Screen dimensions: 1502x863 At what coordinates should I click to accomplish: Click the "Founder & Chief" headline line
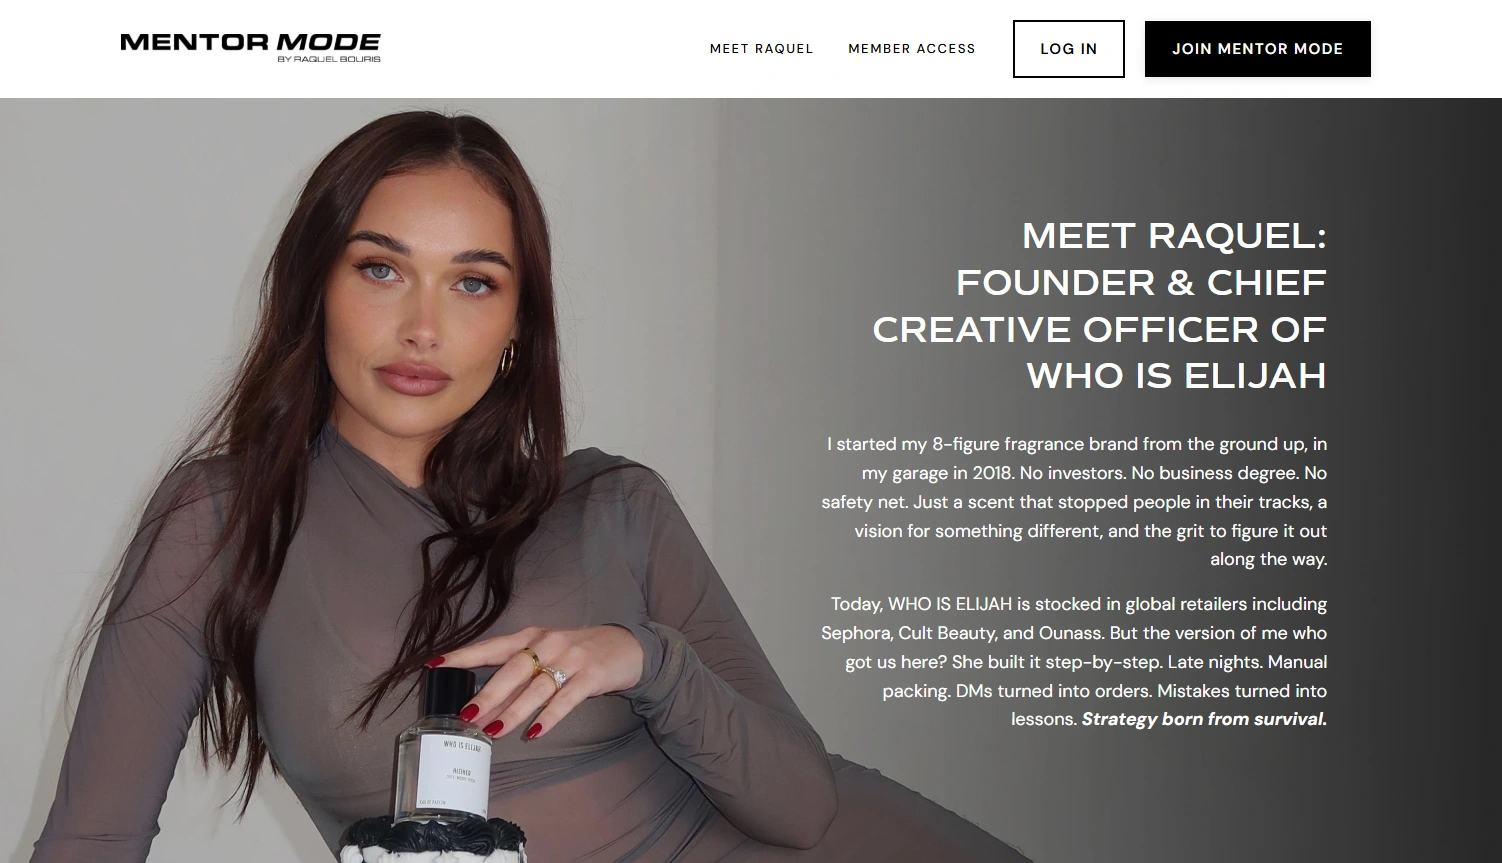[1141, 283]
